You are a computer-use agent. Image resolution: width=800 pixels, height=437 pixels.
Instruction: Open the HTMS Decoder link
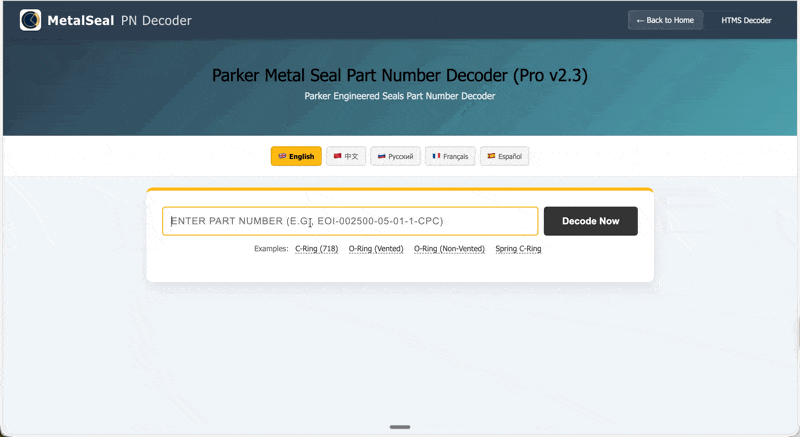746,20
